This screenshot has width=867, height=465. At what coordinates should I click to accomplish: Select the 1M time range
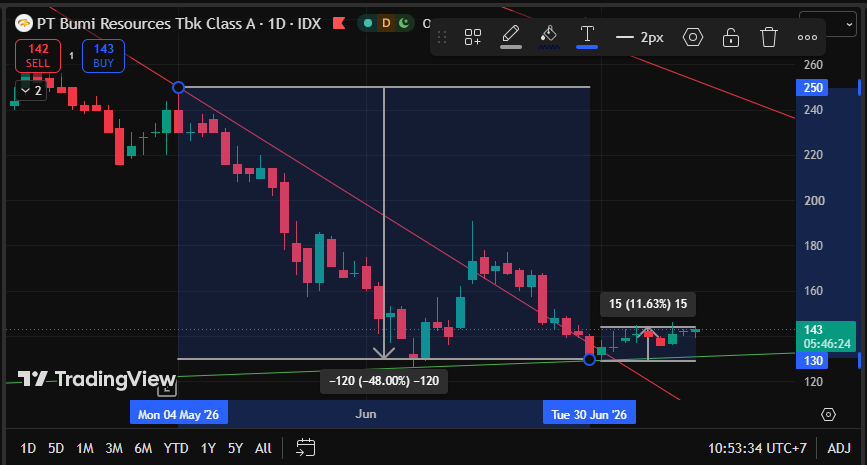[85, 448]
